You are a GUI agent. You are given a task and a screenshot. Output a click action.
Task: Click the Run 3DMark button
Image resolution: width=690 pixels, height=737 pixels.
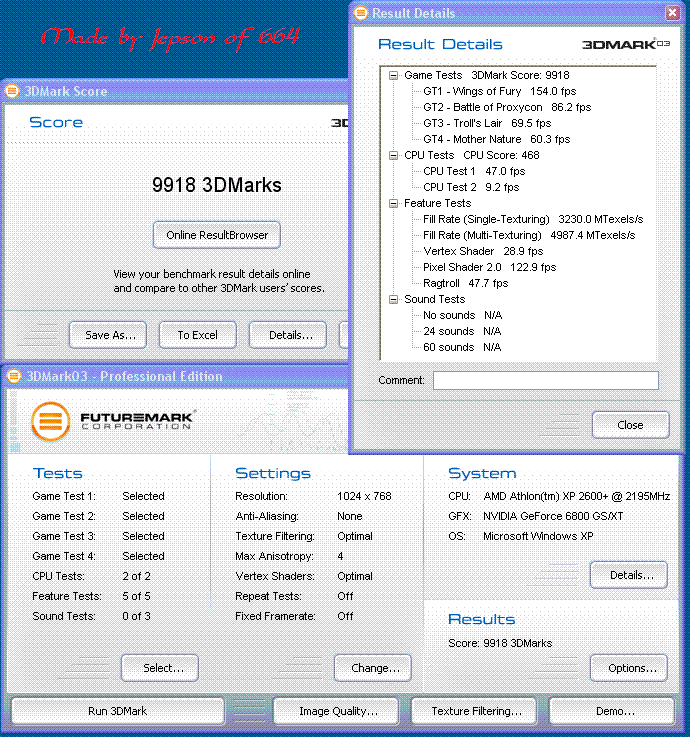(x=118, y=711)
